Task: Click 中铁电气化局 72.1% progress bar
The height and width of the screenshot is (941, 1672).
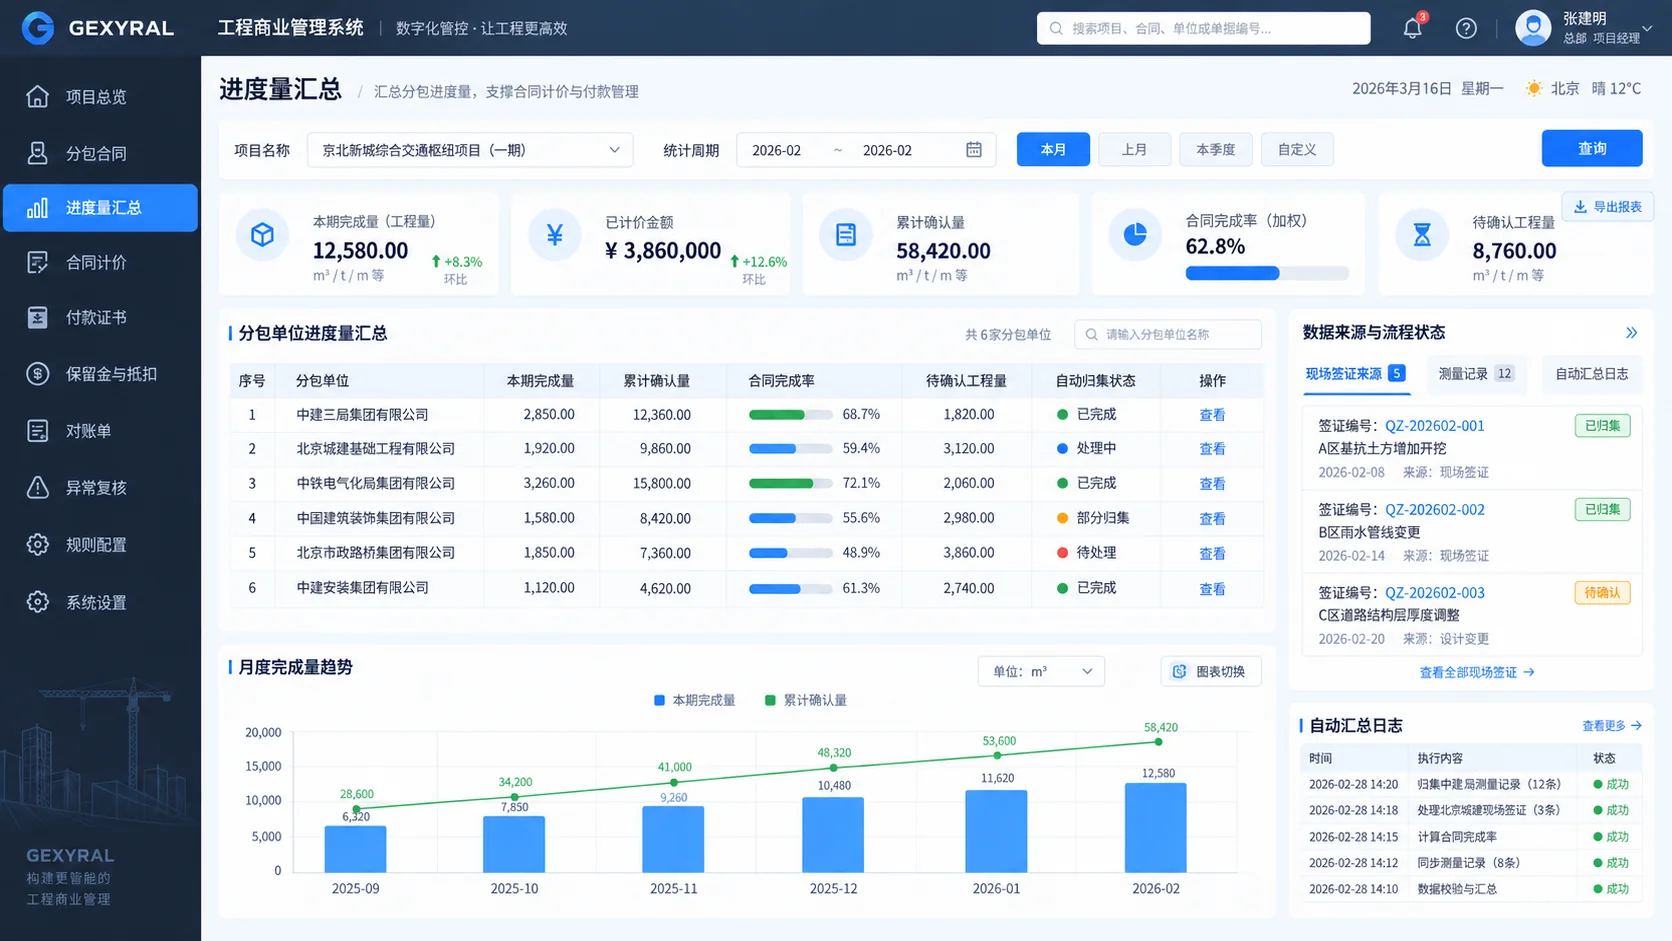Action: (790, 483)
